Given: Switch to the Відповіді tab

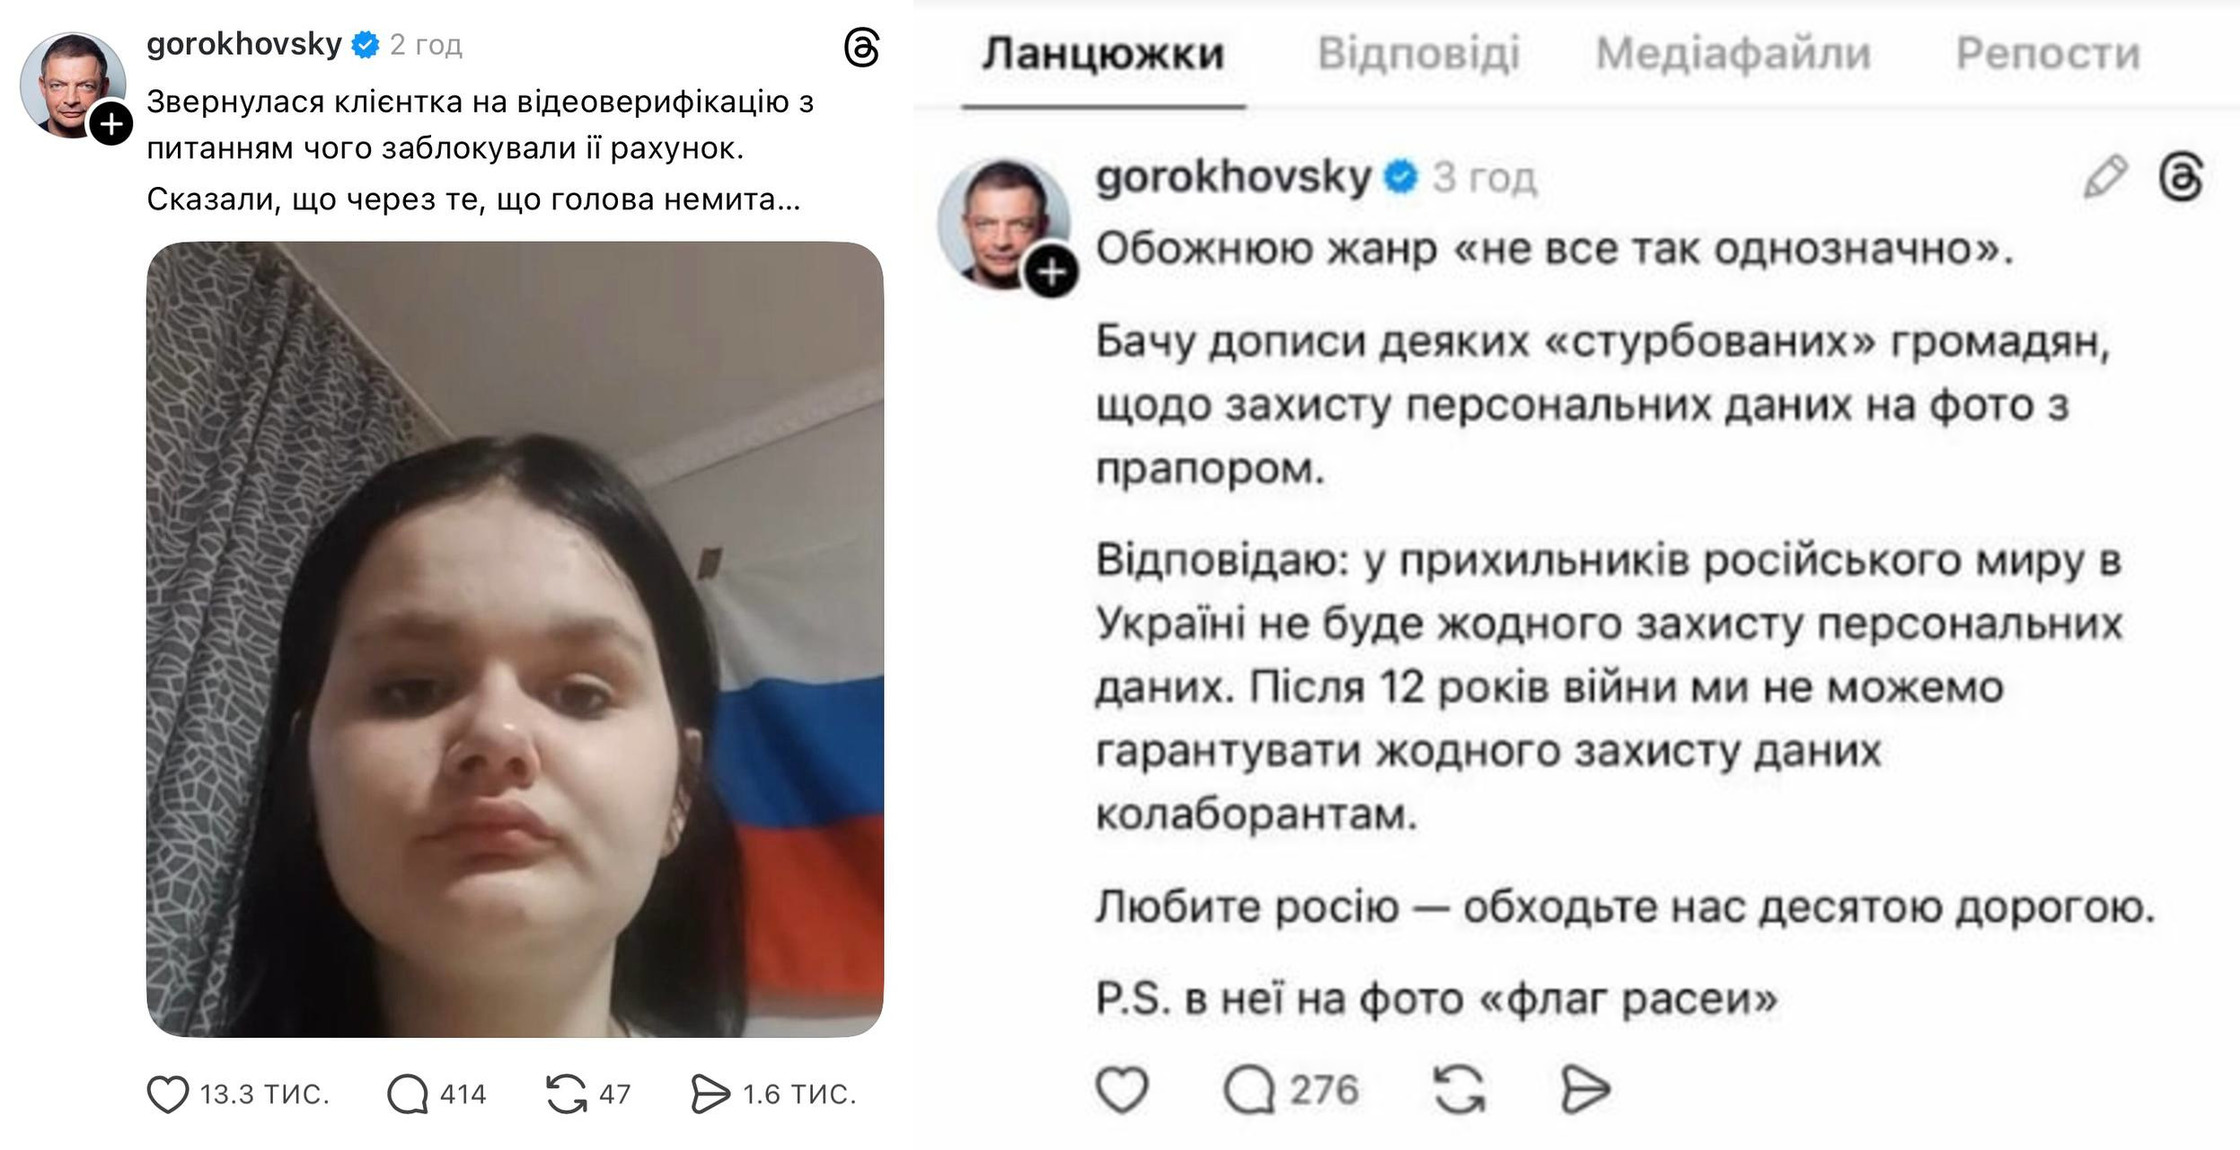Looking at the screenshot, I should click(1418, 54).
